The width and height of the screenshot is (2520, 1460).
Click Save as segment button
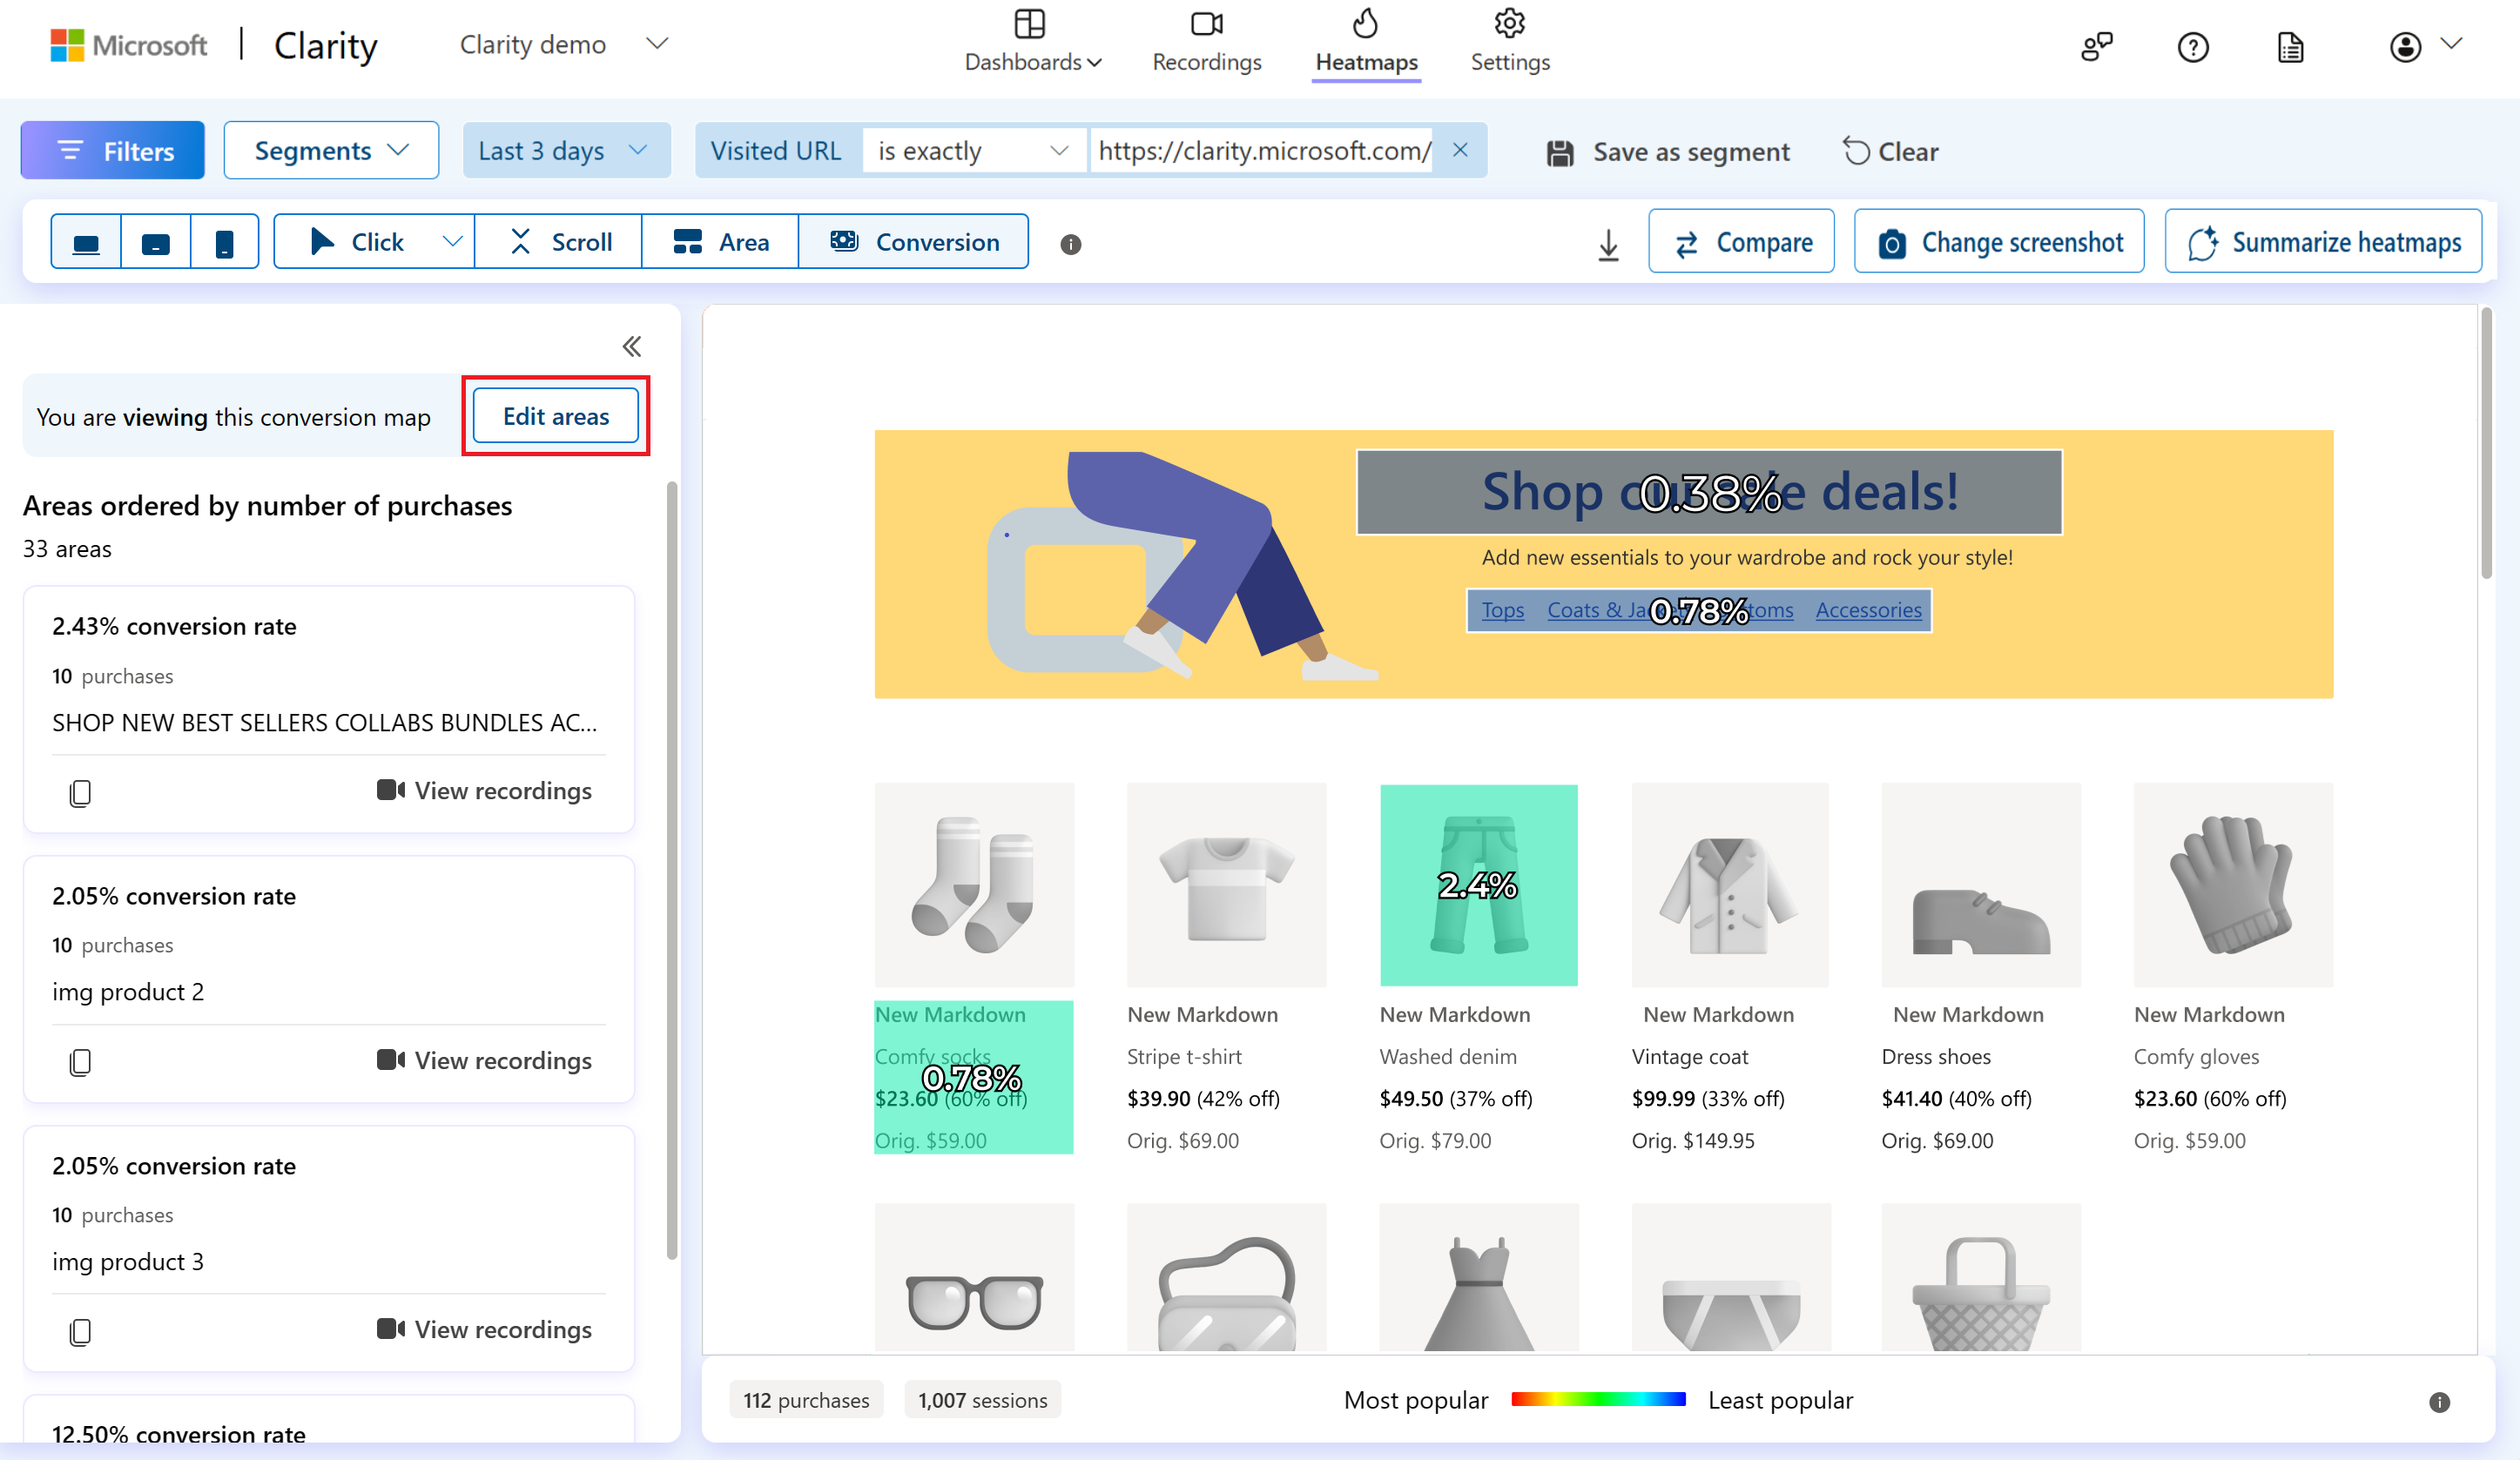tap(1670, 151)
